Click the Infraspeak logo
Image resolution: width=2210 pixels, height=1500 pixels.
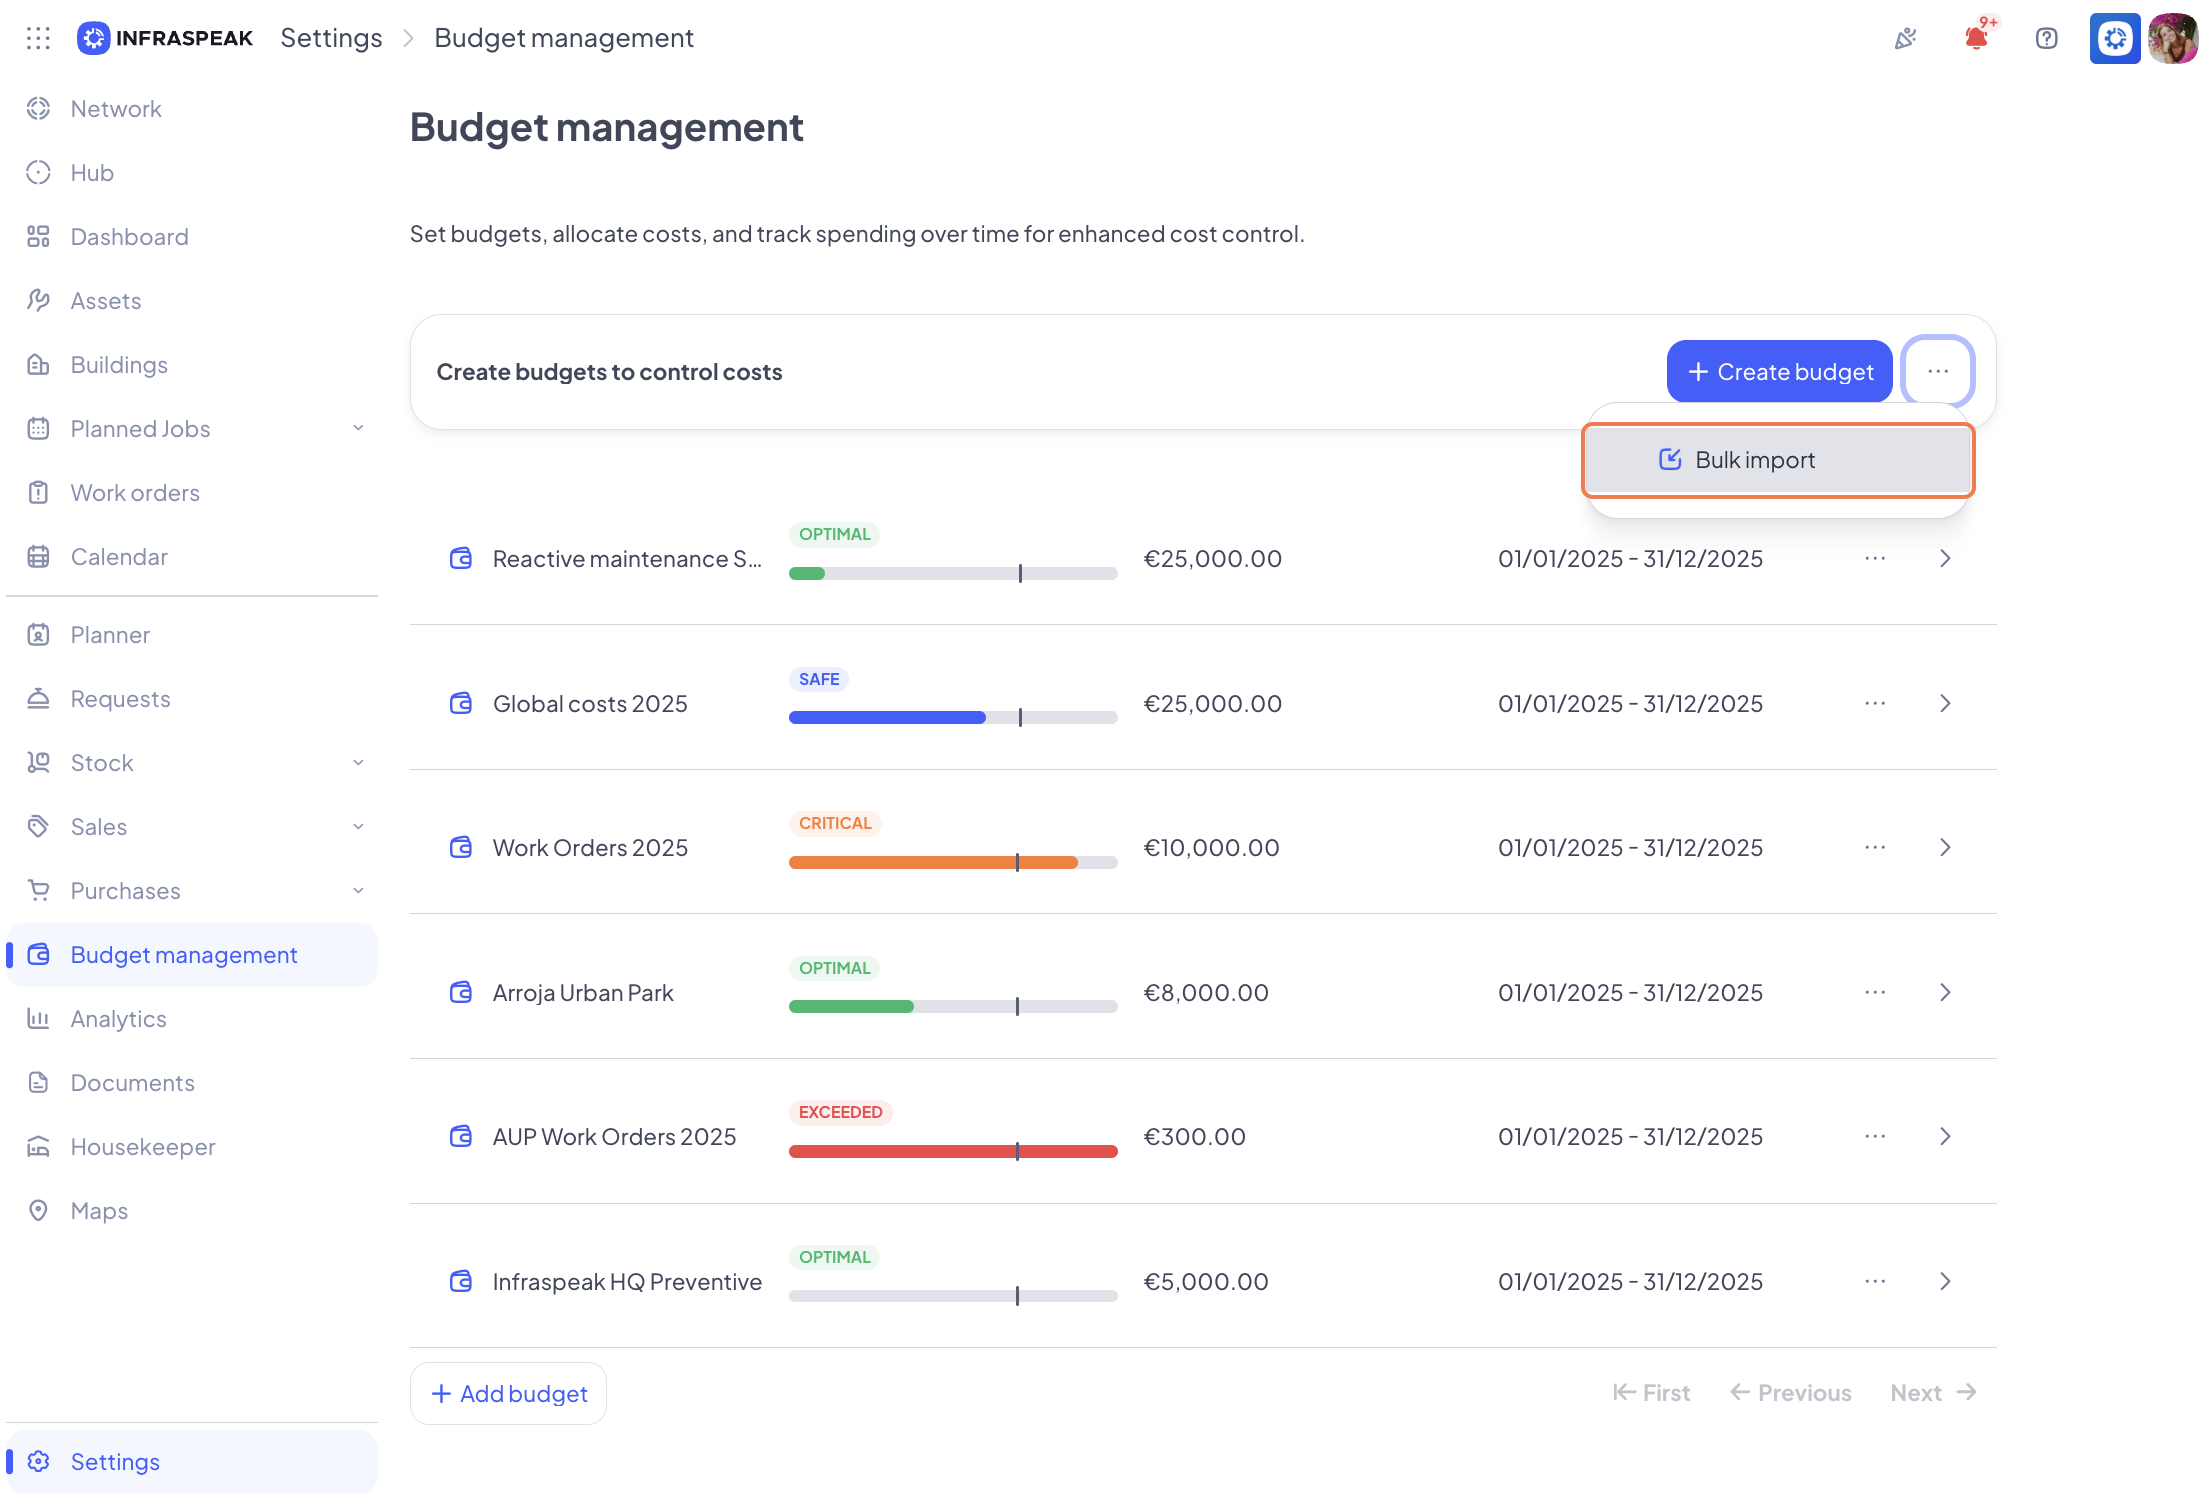click(x=166, y=38)
